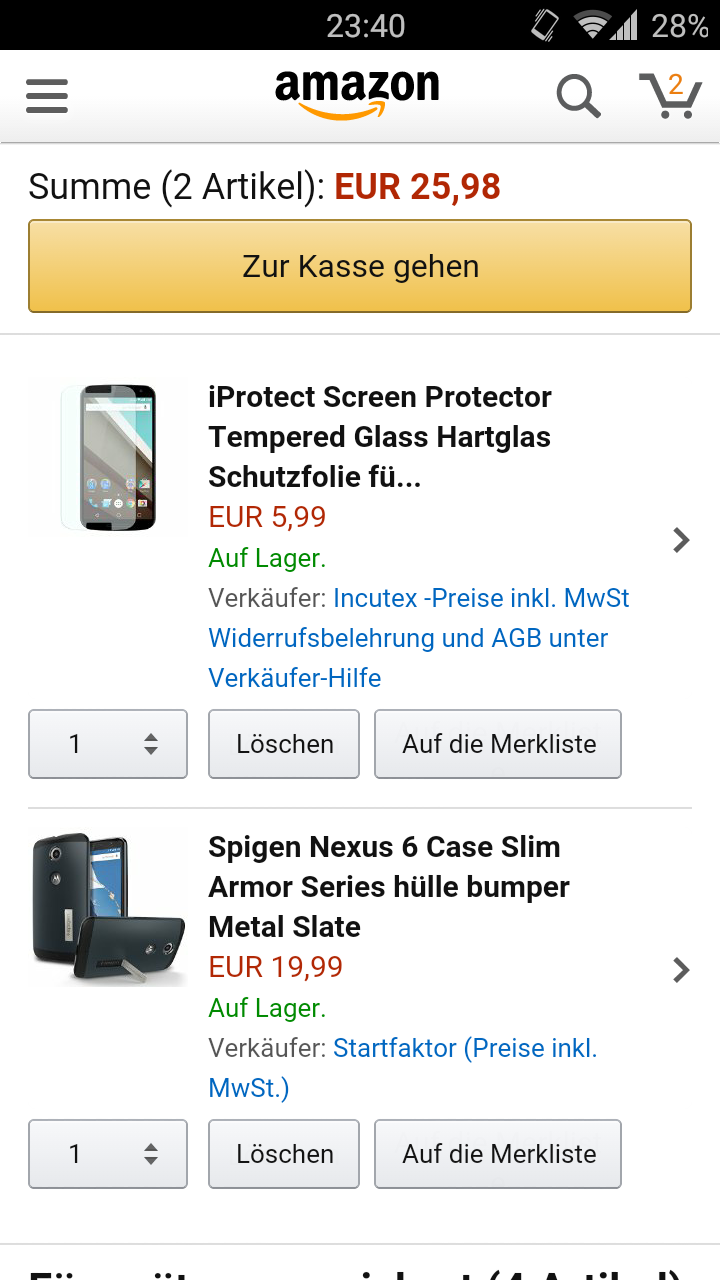Open the Incutex seller link
720x1280 pixels.
375,598
